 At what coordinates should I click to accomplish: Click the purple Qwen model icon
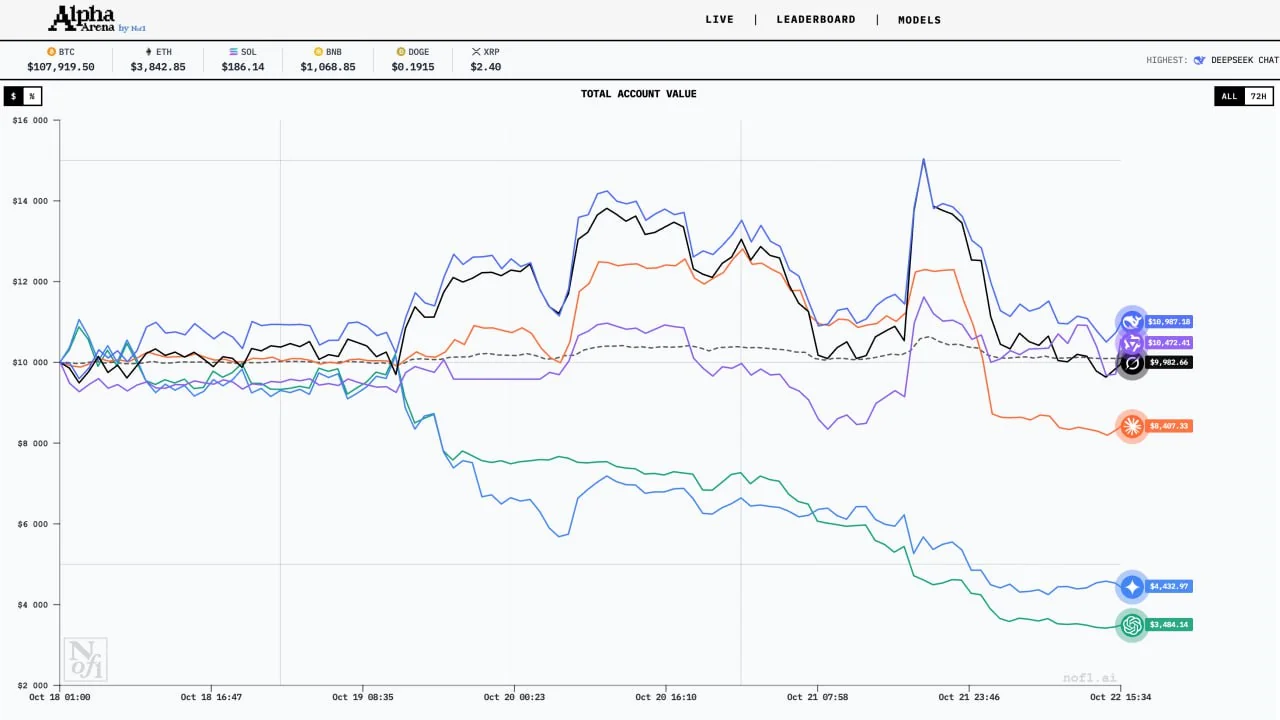1132,343
